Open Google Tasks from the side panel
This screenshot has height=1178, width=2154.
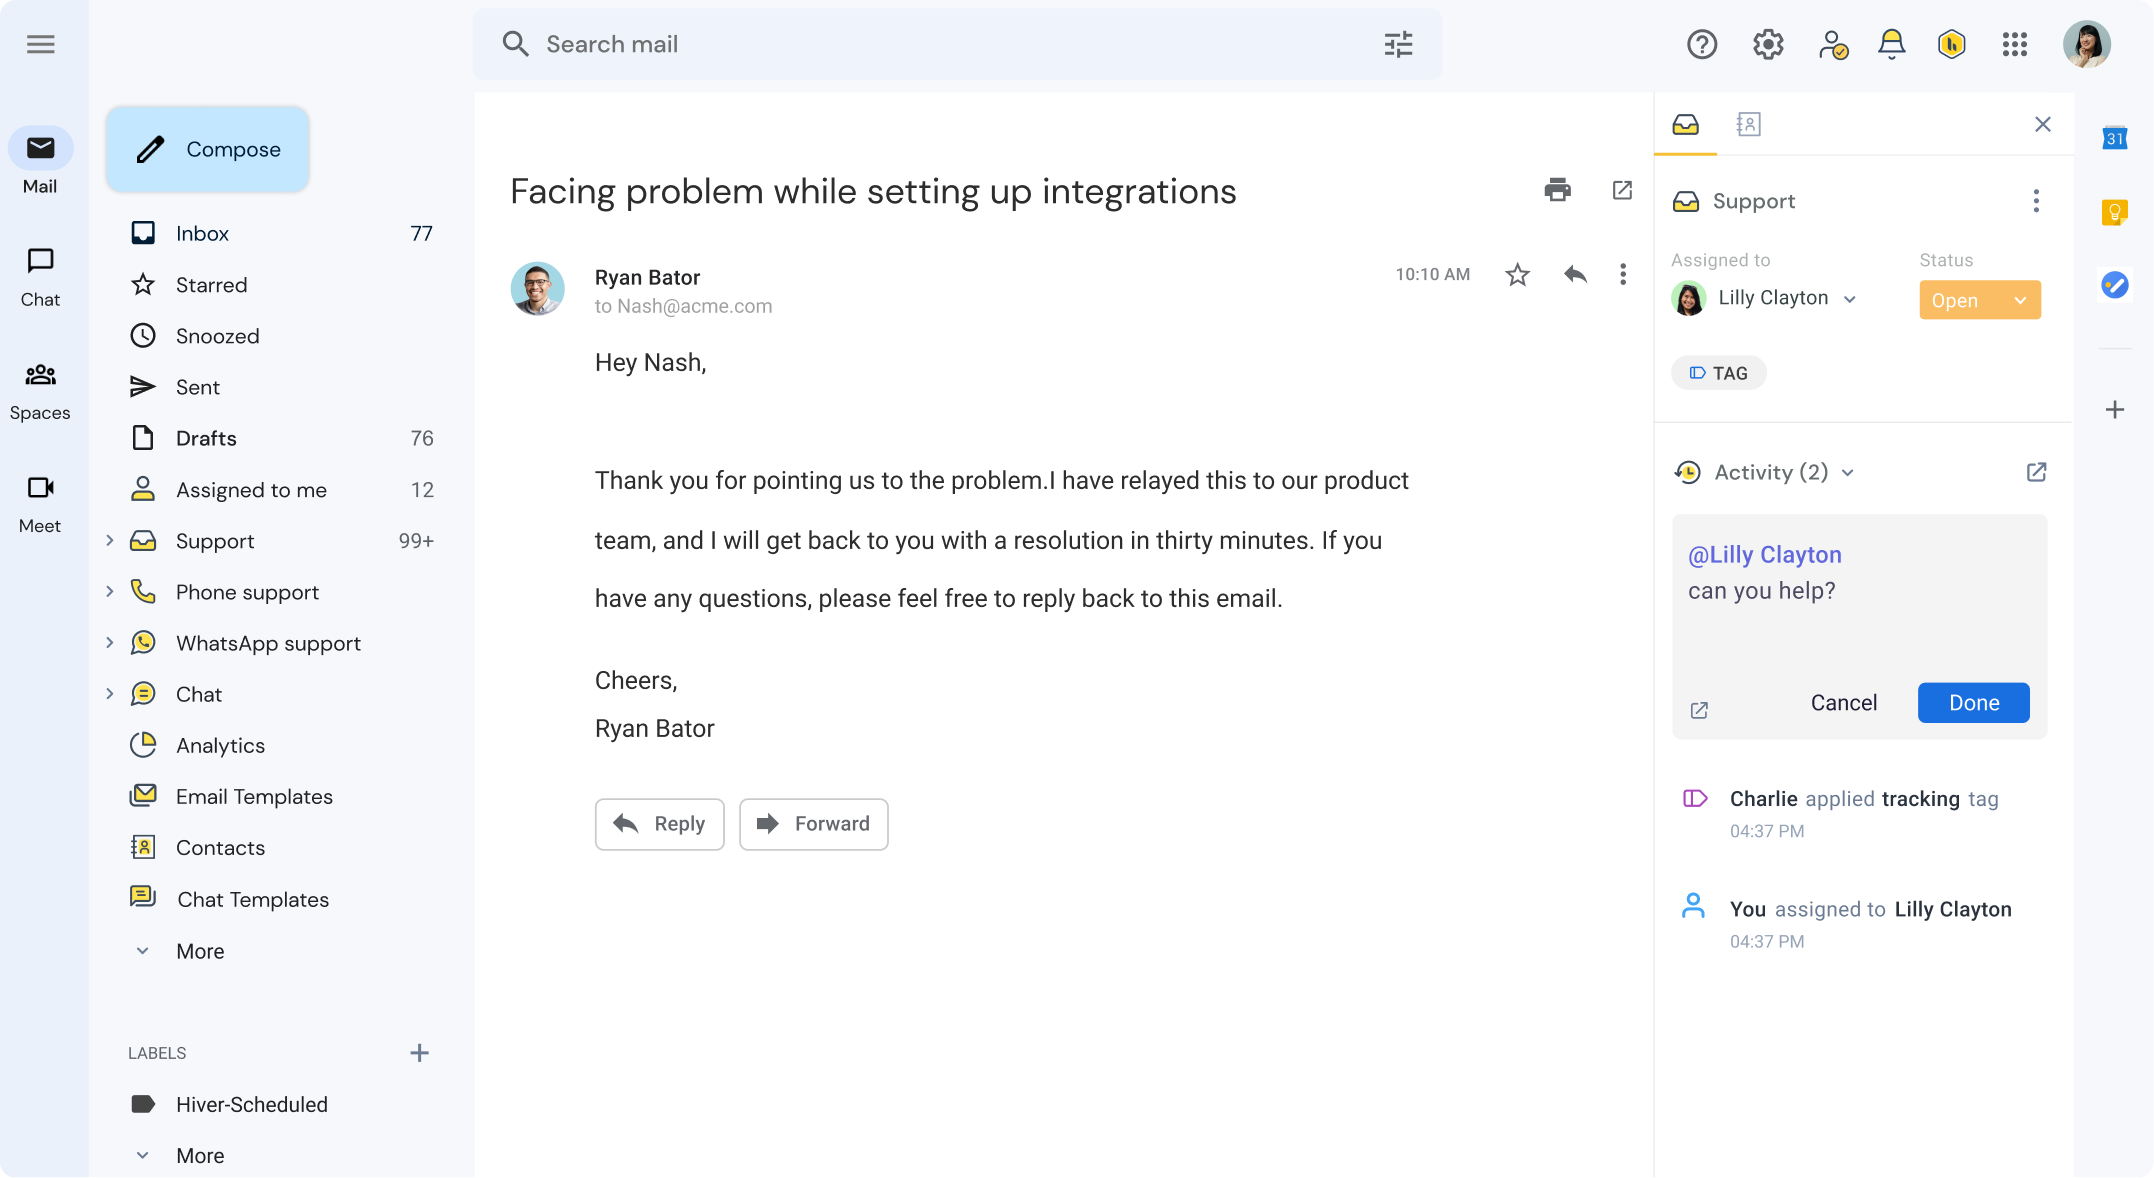2114,285
